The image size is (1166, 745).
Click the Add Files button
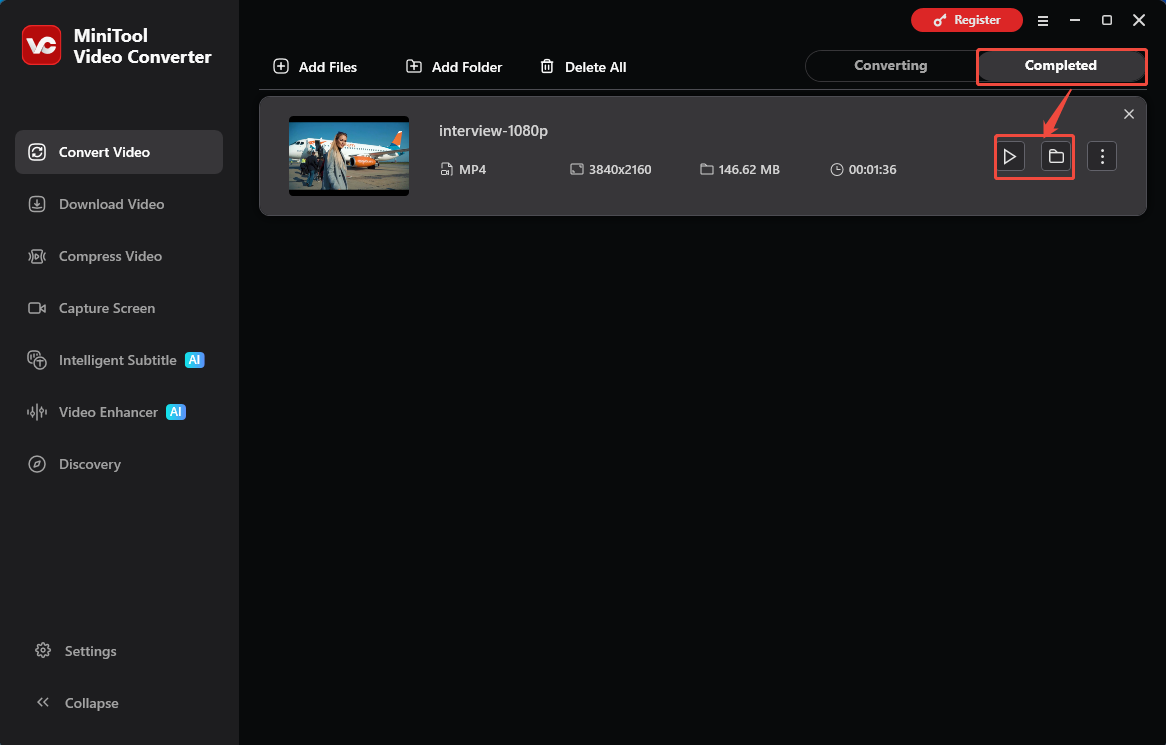click(315, 67)
